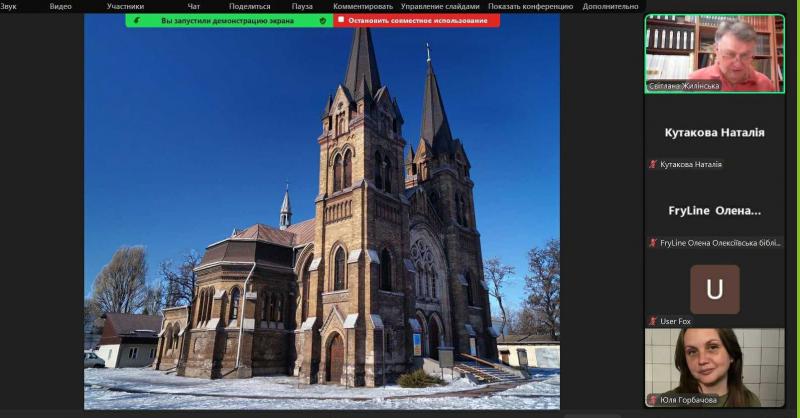
Task: Click the white stop square in red button
Action: [x=341, y=20]
